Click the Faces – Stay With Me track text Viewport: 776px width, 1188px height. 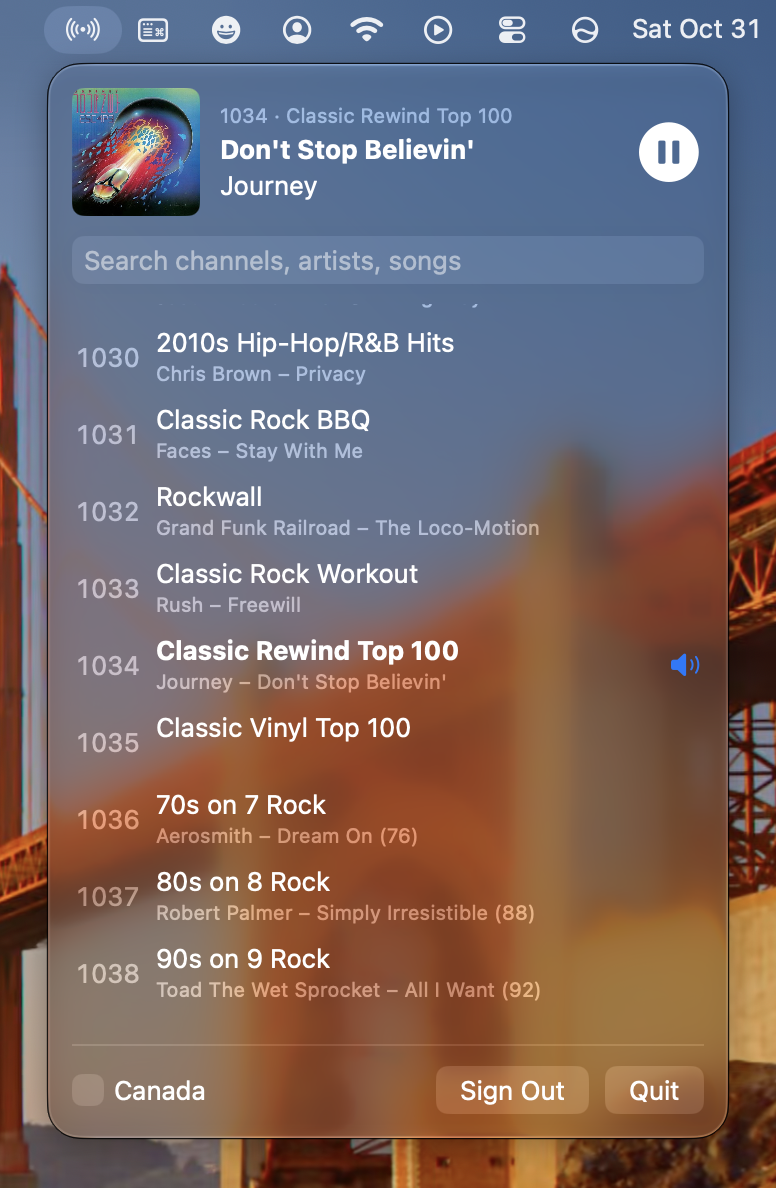[x=259, y=451]
